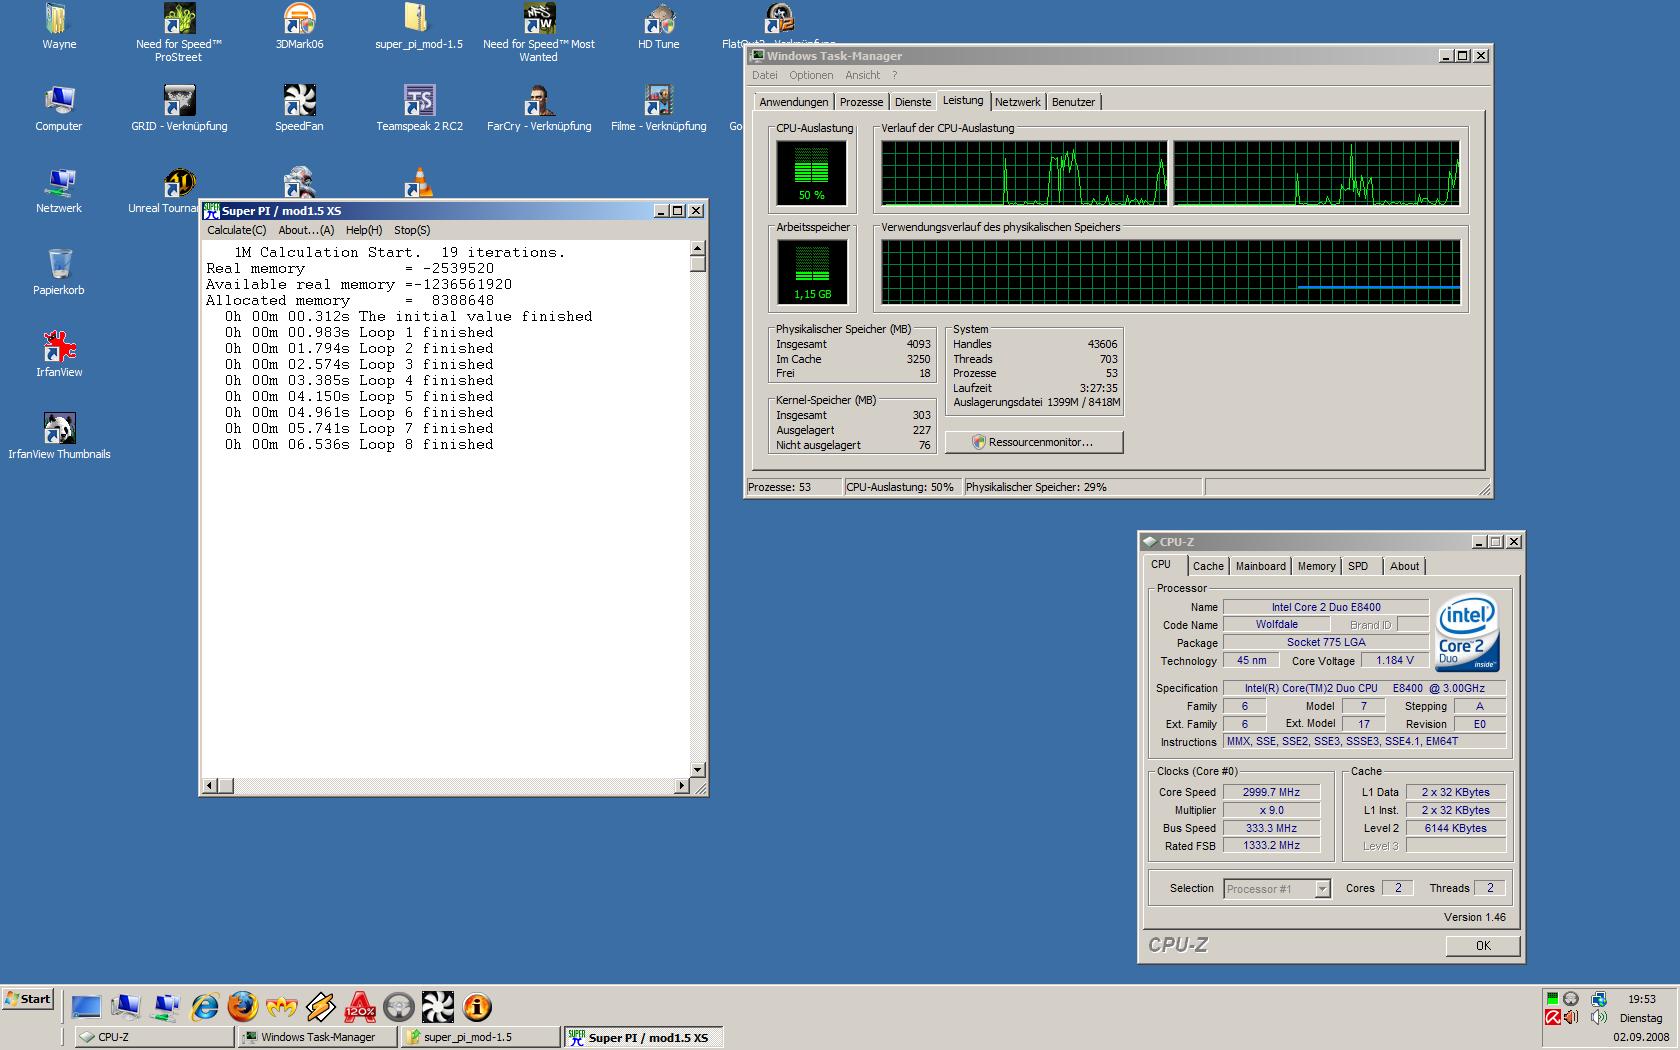The height and width of the screenshot is (1050, 1680).
Task: Click Firefox icon in quick launch bar
Action: (x=243, y=1007)
